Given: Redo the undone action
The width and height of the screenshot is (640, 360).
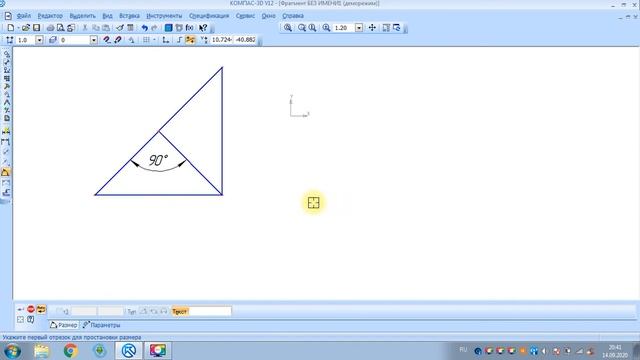Looking at the screenshot, I should pyautogui.click(x=154, y=28).
